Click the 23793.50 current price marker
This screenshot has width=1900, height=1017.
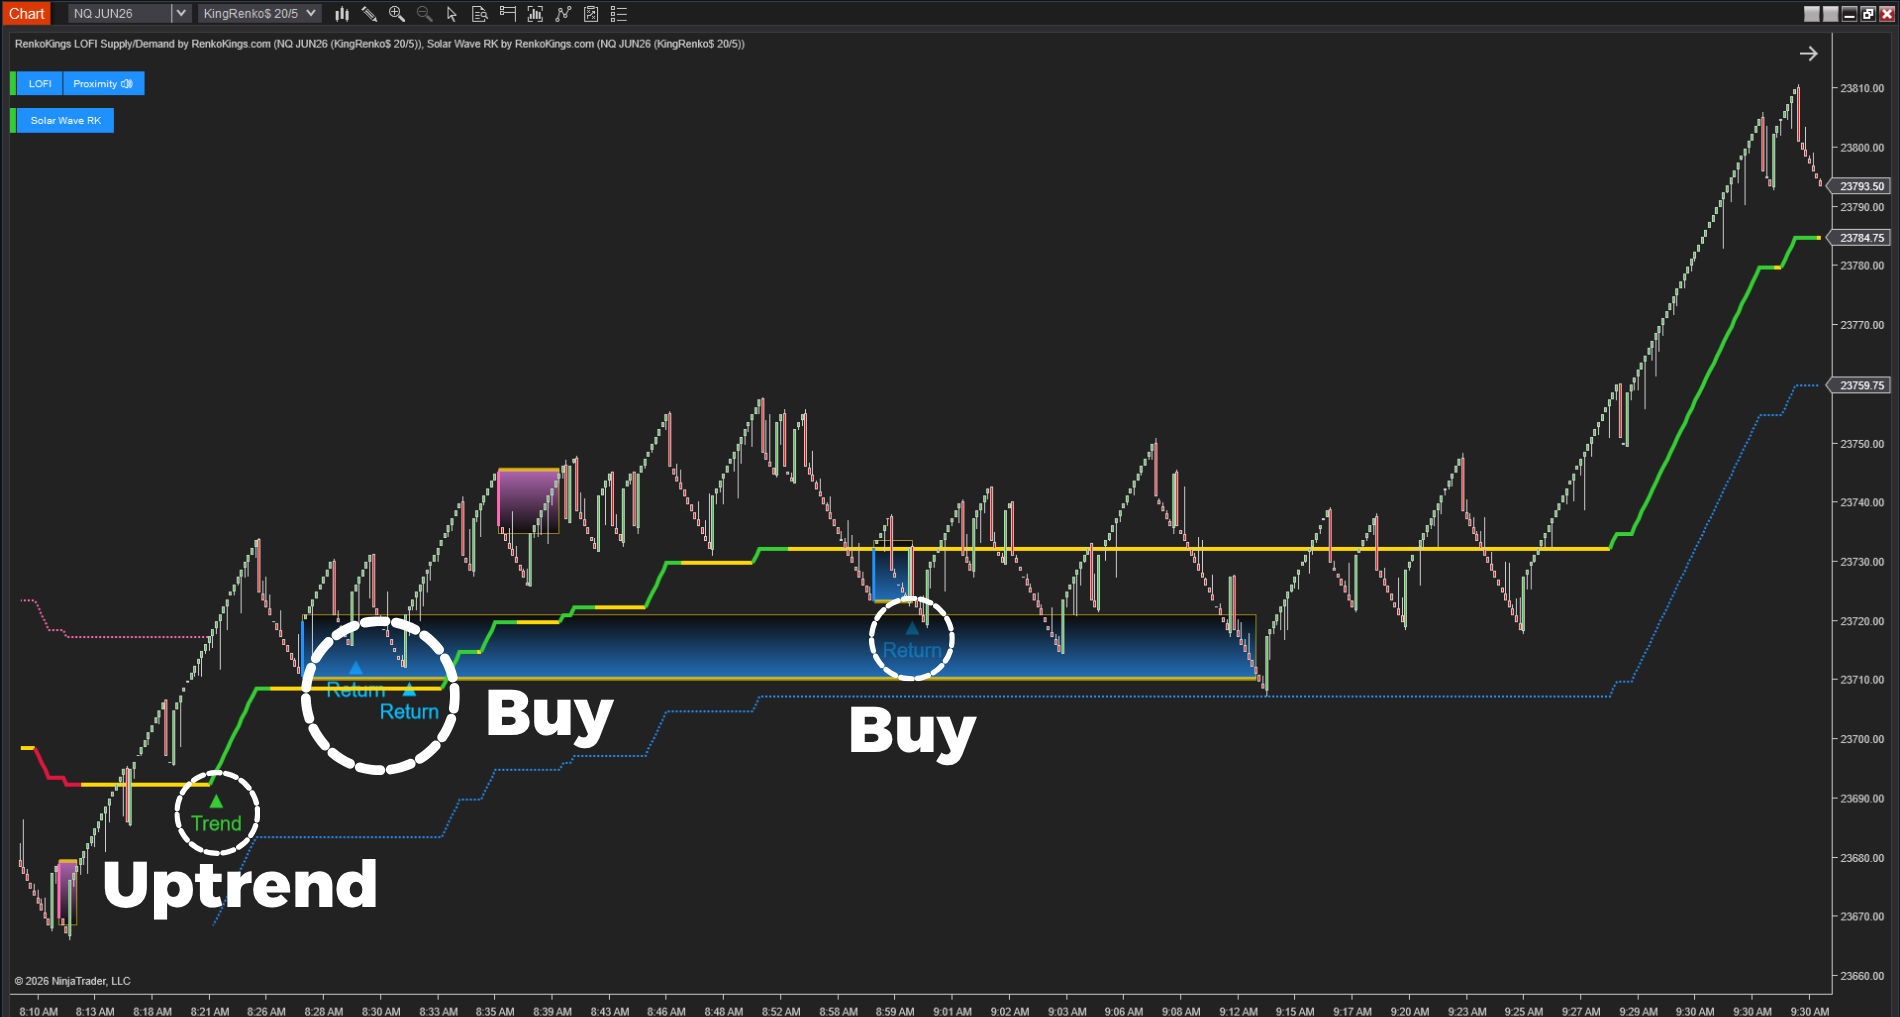click(1861, 186)
